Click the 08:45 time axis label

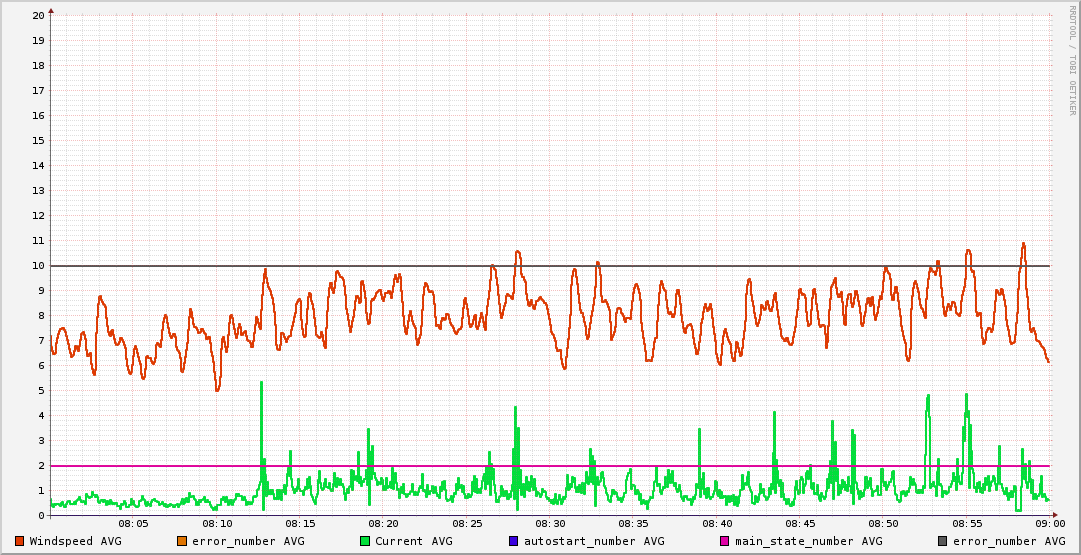800,524
